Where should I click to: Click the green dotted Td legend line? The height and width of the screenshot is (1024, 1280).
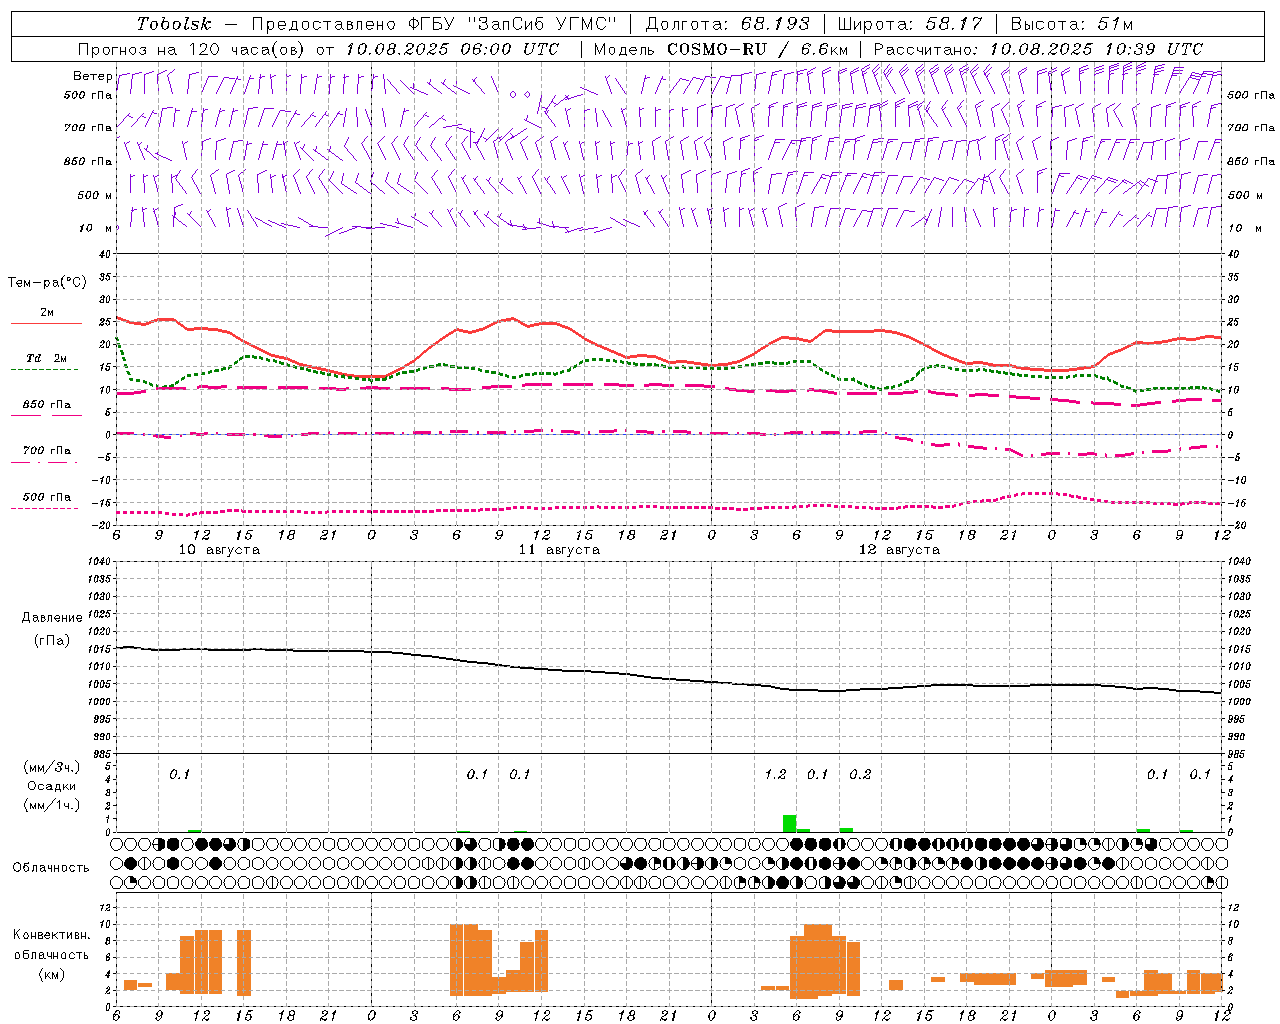(44, 369)
